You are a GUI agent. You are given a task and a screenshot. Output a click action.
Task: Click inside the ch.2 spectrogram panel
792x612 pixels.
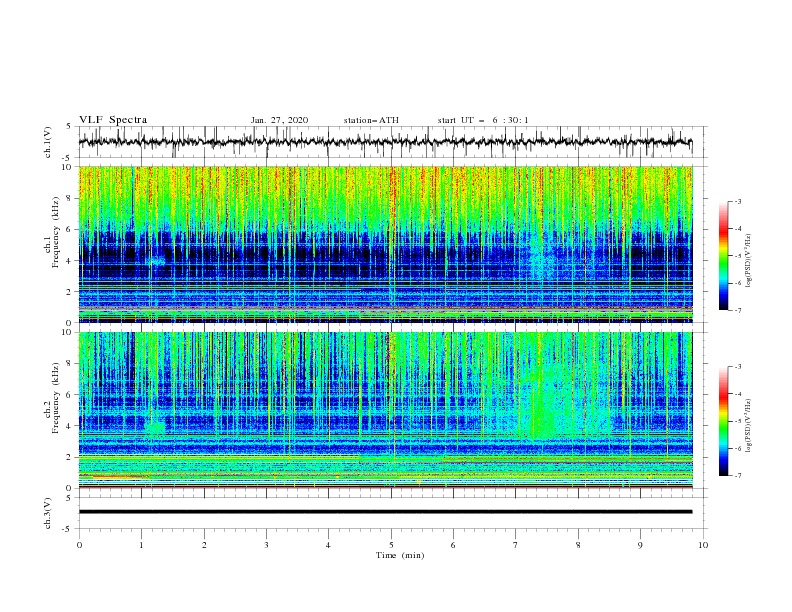point(385,410)
